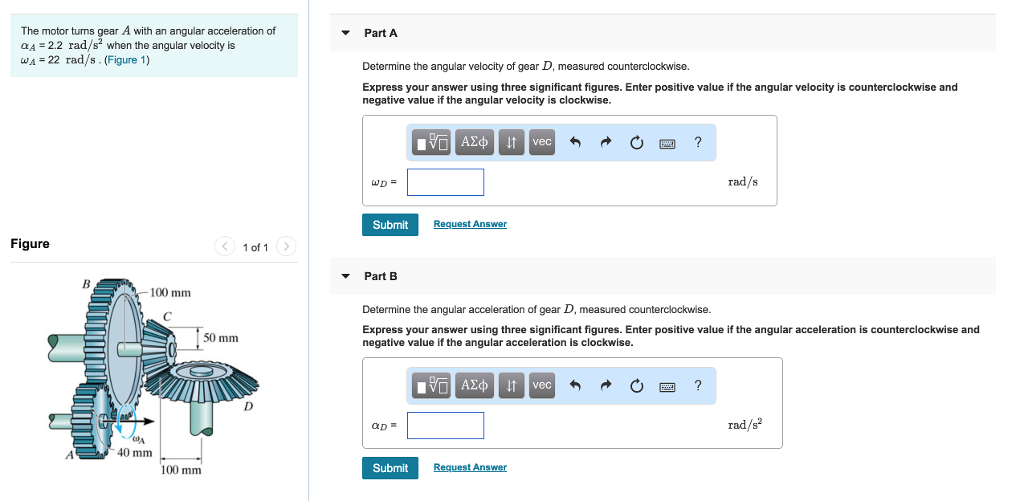Open Greek symbols palette in Part B

coord(475,386)
